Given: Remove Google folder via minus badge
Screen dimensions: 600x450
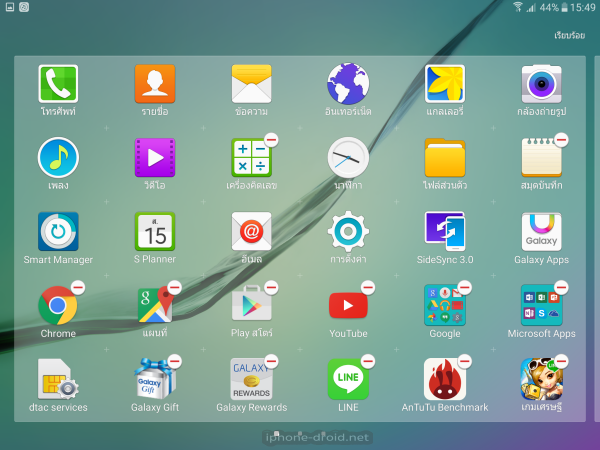Looking at the screenshot, I should coord(465,287).
